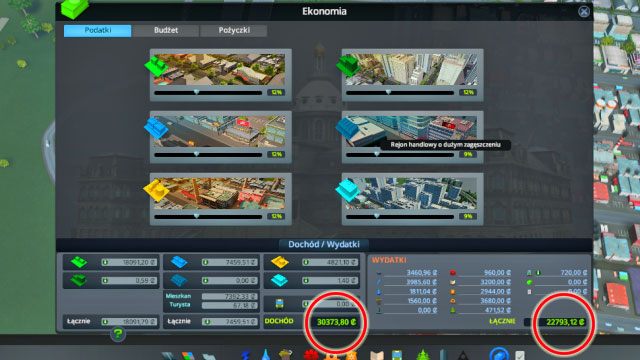This screenshot has height=360, width=640.
Task: Click the low-density commercial preview image
Action: click(220, 131)
